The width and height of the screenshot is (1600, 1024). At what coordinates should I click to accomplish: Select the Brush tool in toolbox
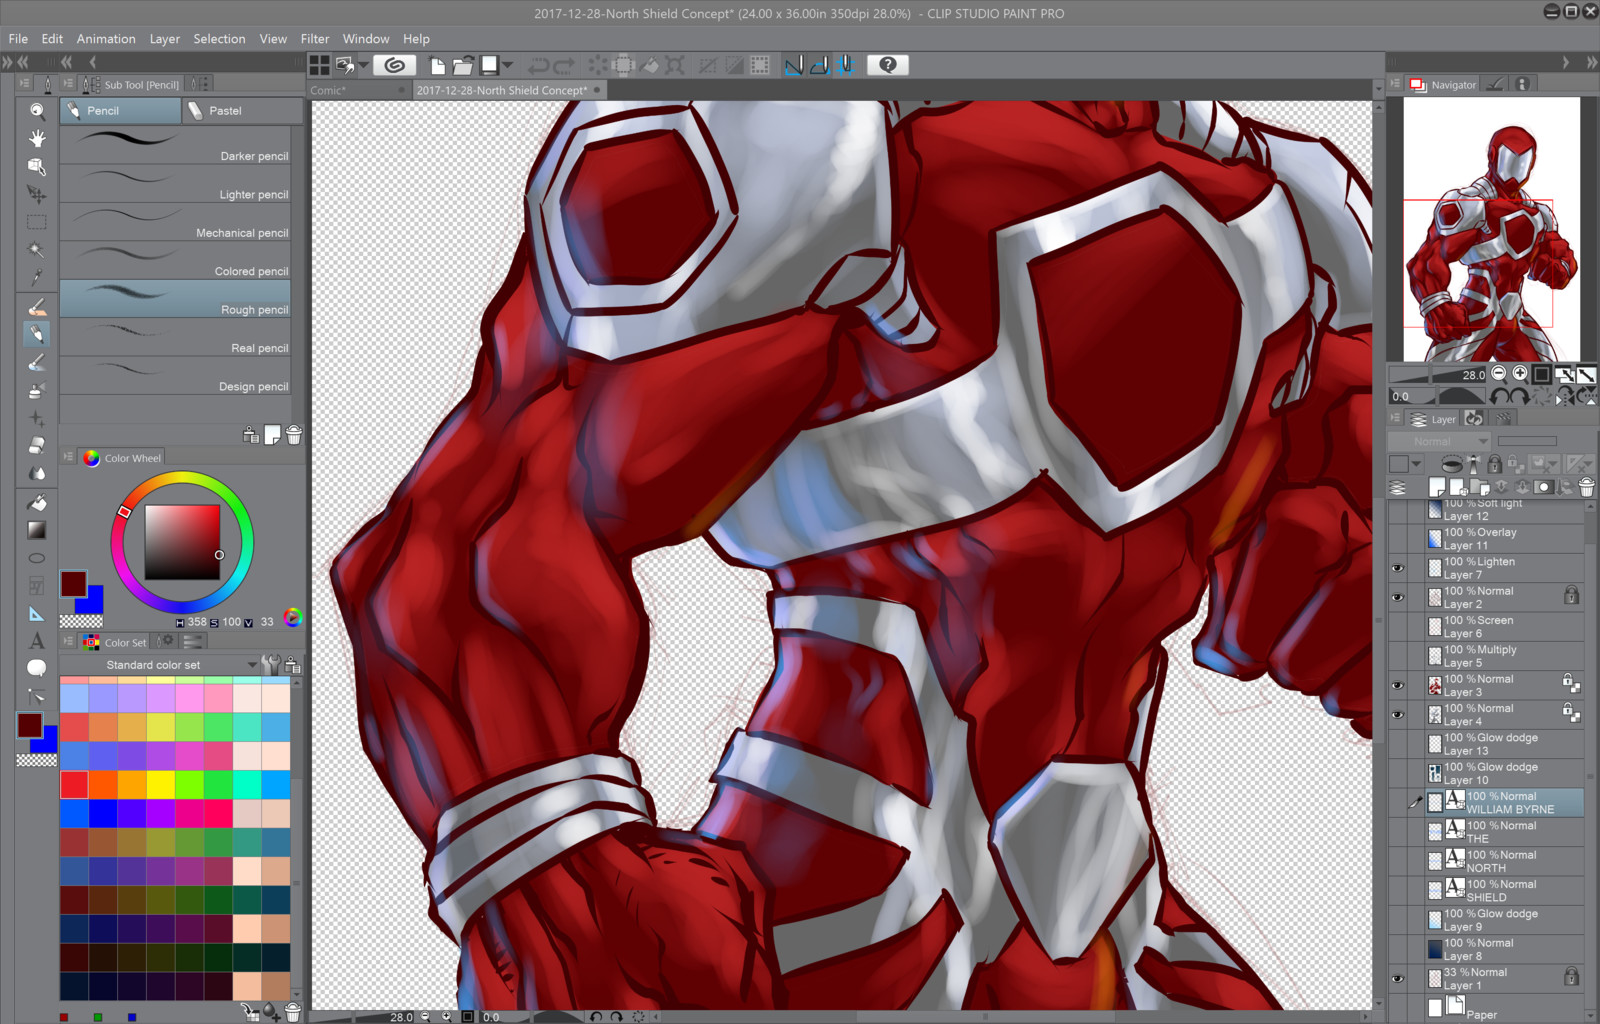pos(37,362)
